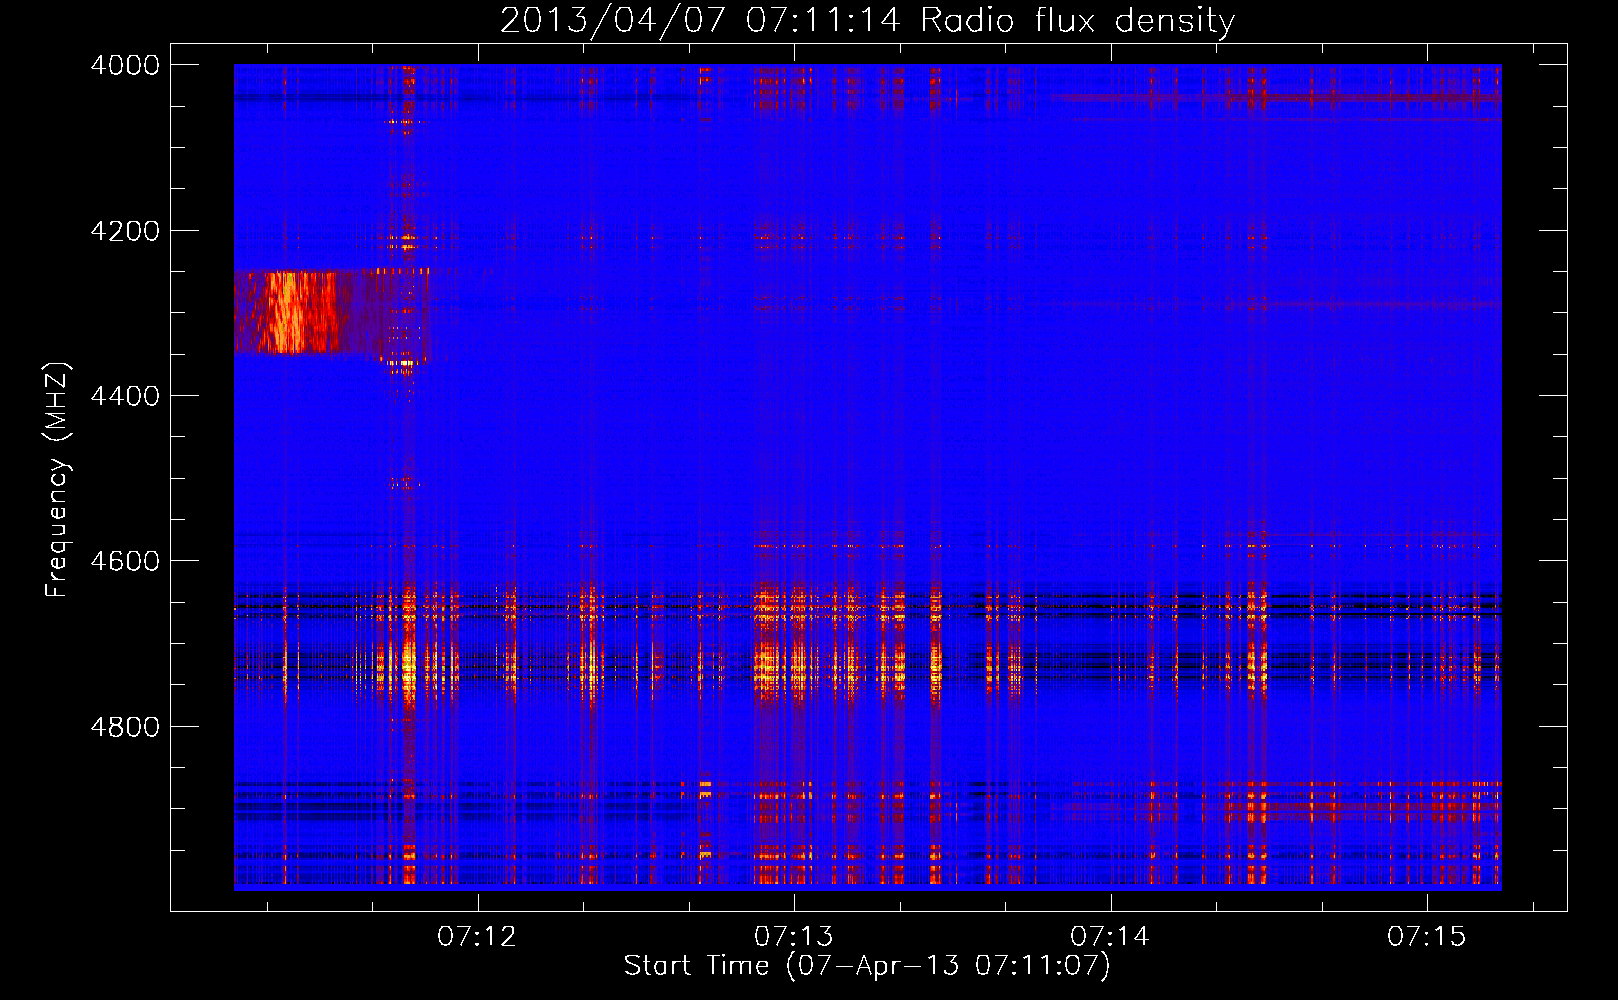The height and width of the screenshot is (1000, 1618).
Task: Click the '07:14' time axis label
Action: point(1110,936)
